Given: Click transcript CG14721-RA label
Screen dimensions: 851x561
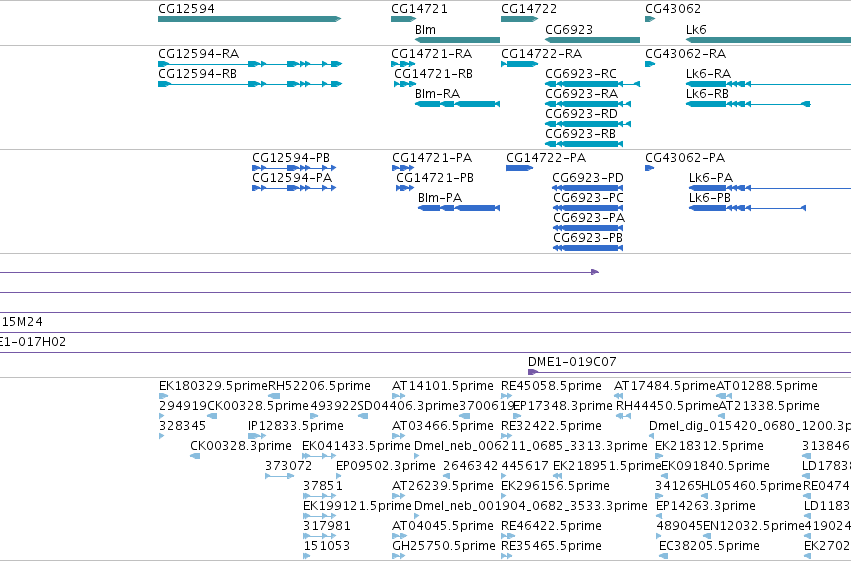Looking at the screenshot, I should [431, 54].
